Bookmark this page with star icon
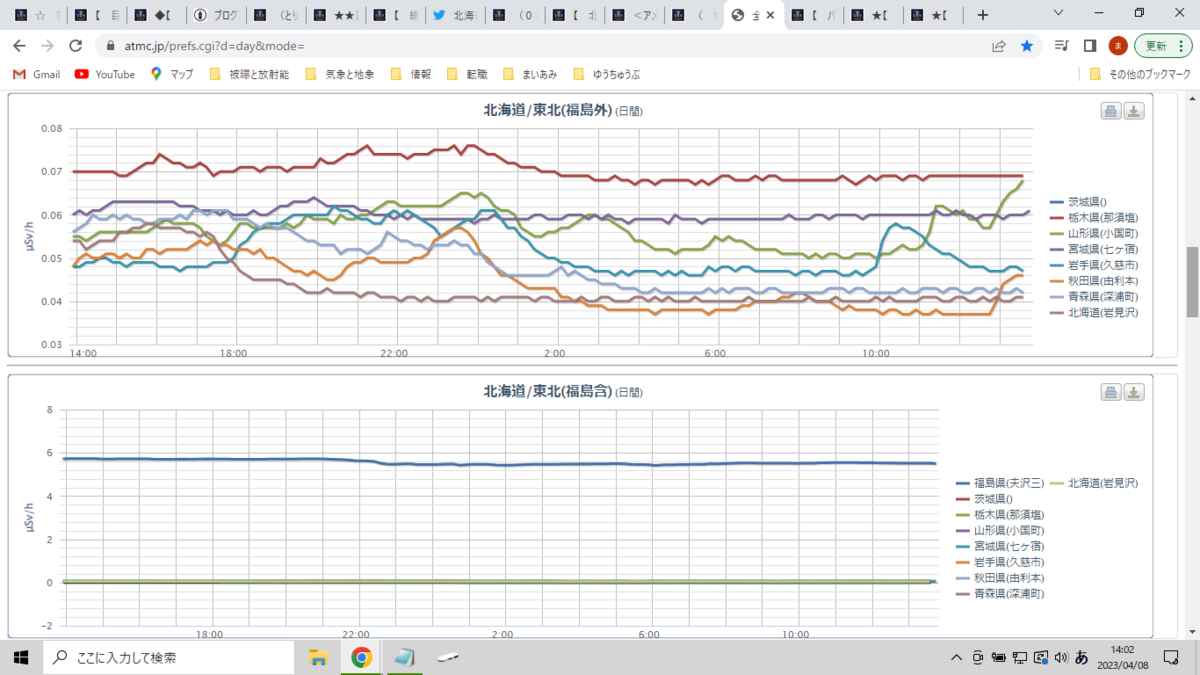1200x675 pixels. (x=1026, y=46)
